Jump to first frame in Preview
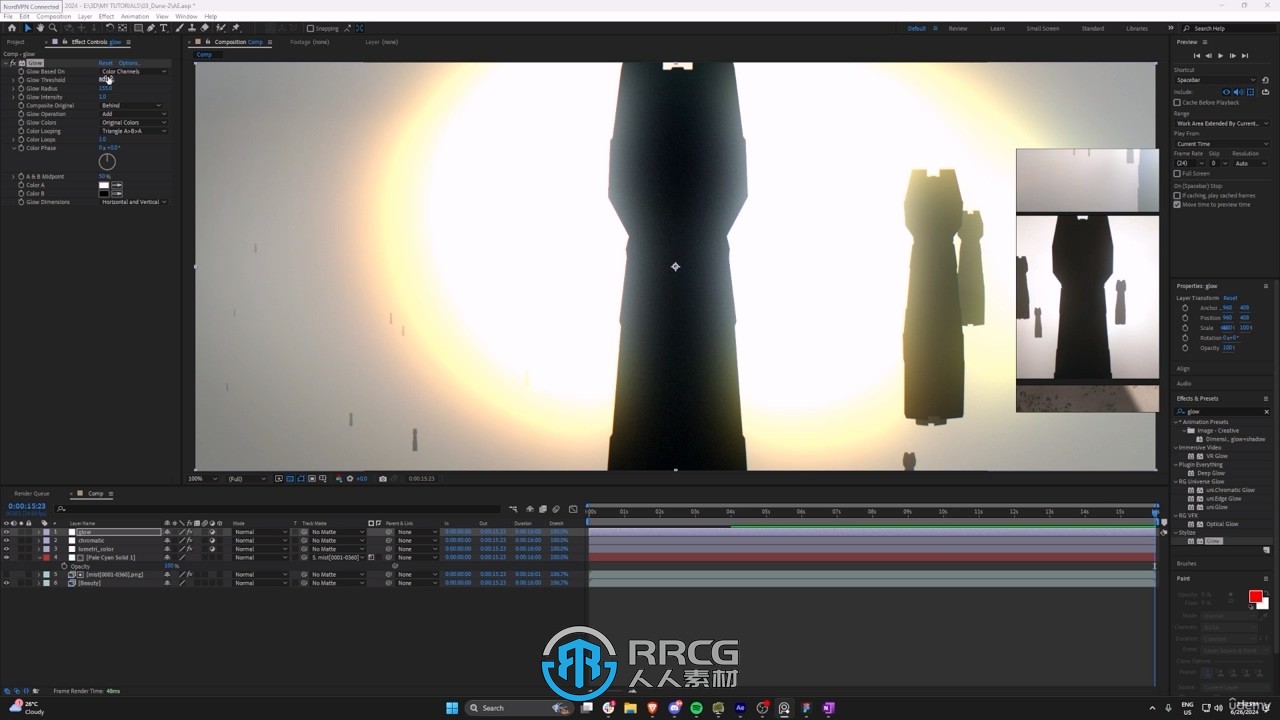 click(x=1197, y=56)
